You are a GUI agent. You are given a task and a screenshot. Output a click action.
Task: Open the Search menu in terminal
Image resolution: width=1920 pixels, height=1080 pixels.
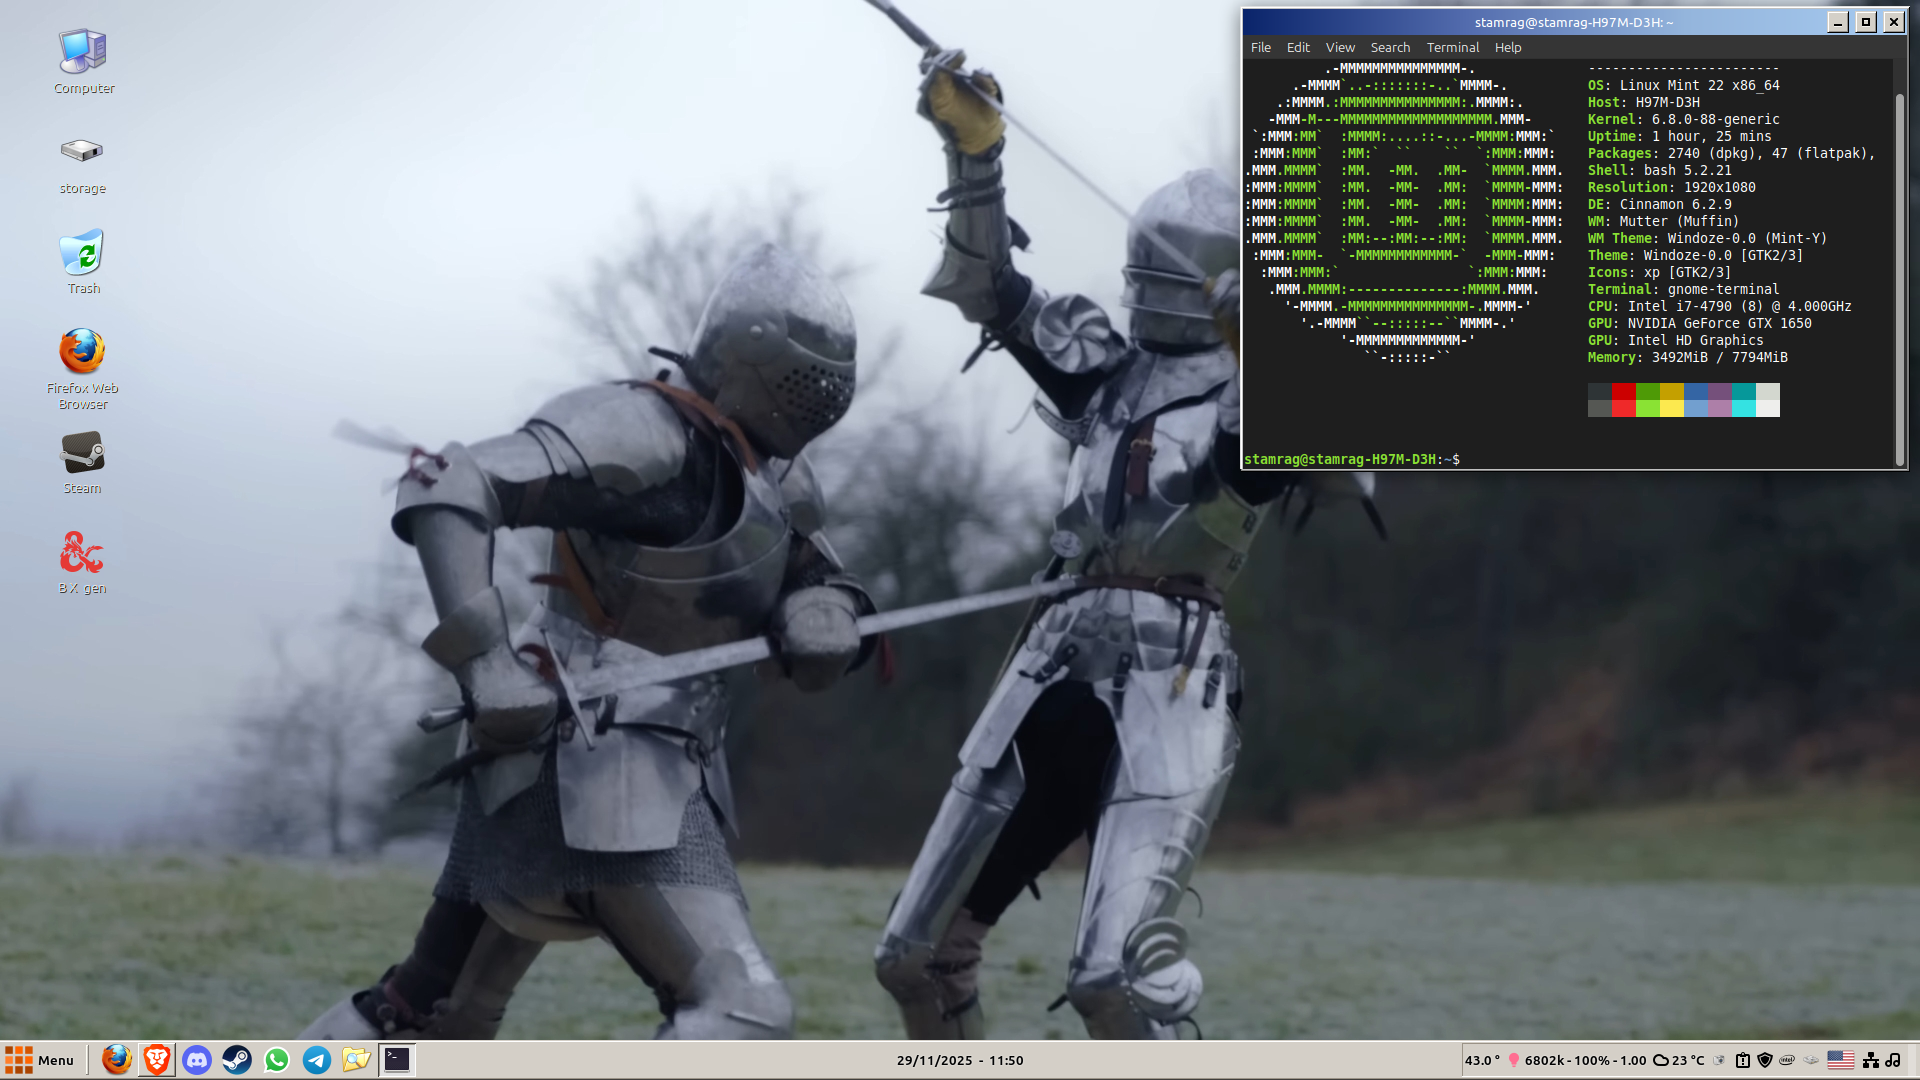(1389, 47)
